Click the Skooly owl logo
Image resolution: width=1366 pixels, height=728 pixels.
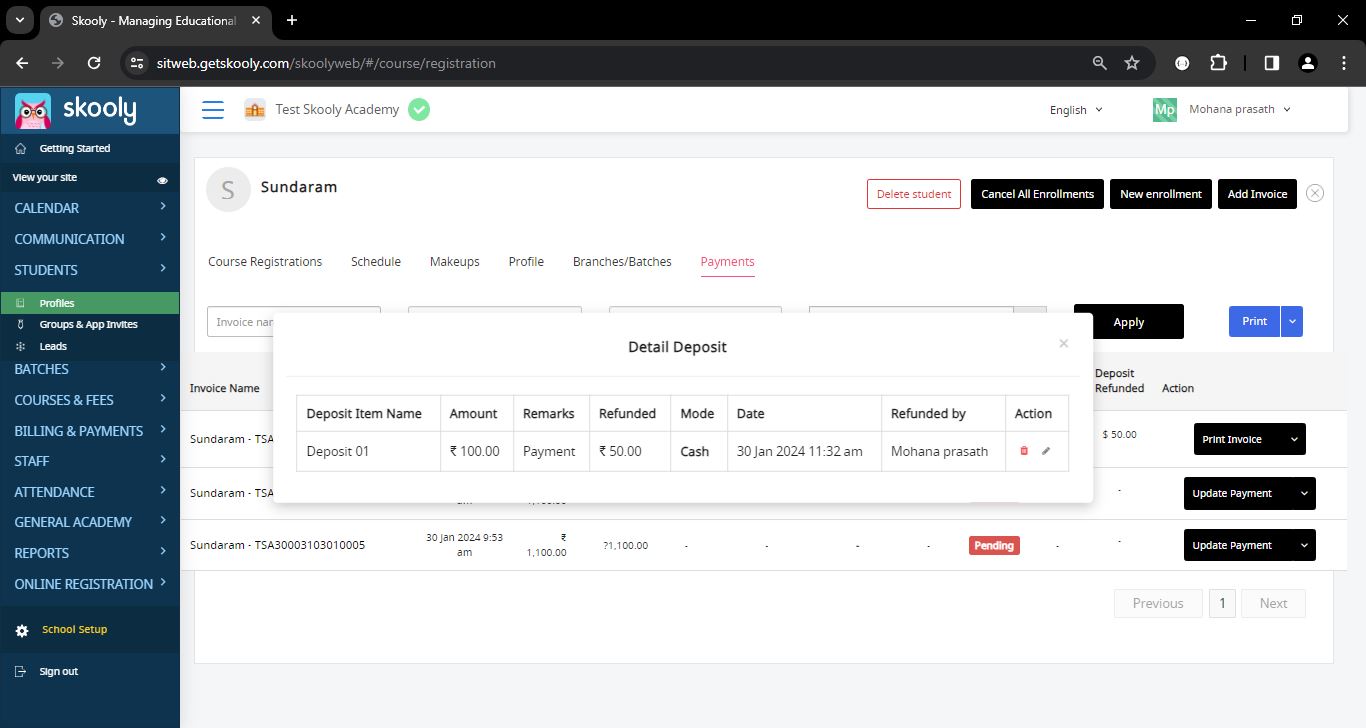(33, 110)
